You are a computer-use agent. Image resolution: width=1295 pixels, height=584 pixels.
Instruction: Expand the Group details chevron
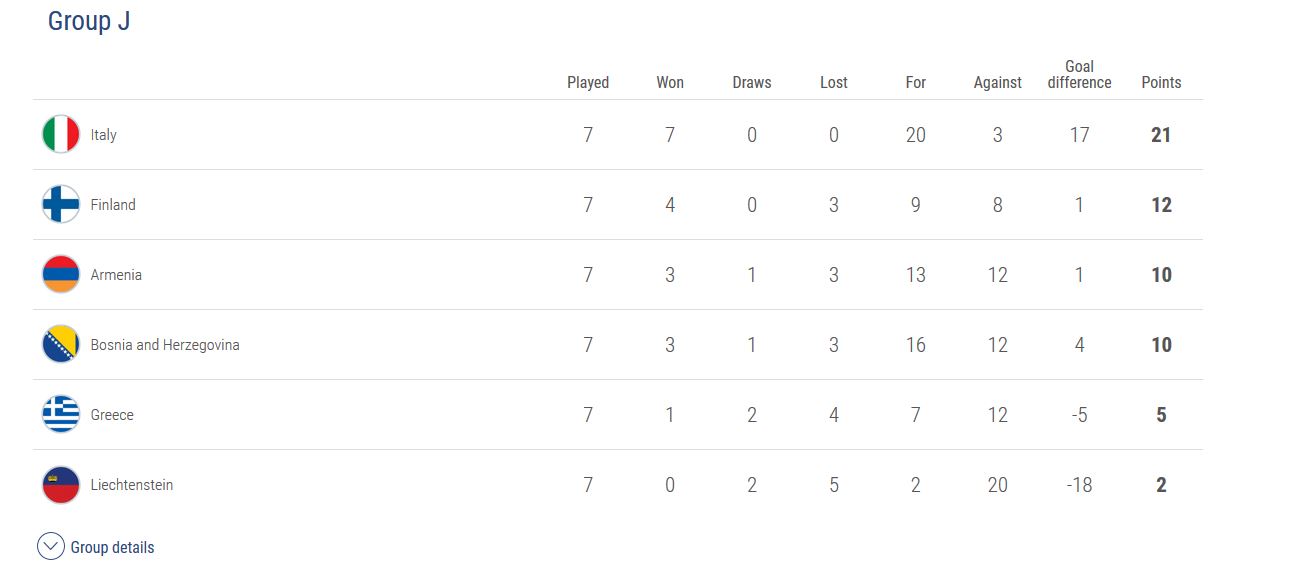point(50,547)
